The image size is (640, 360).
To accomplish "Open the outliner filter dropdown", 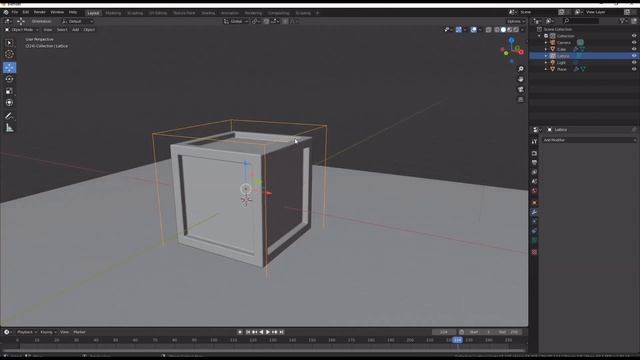I will tap(623, 21).
